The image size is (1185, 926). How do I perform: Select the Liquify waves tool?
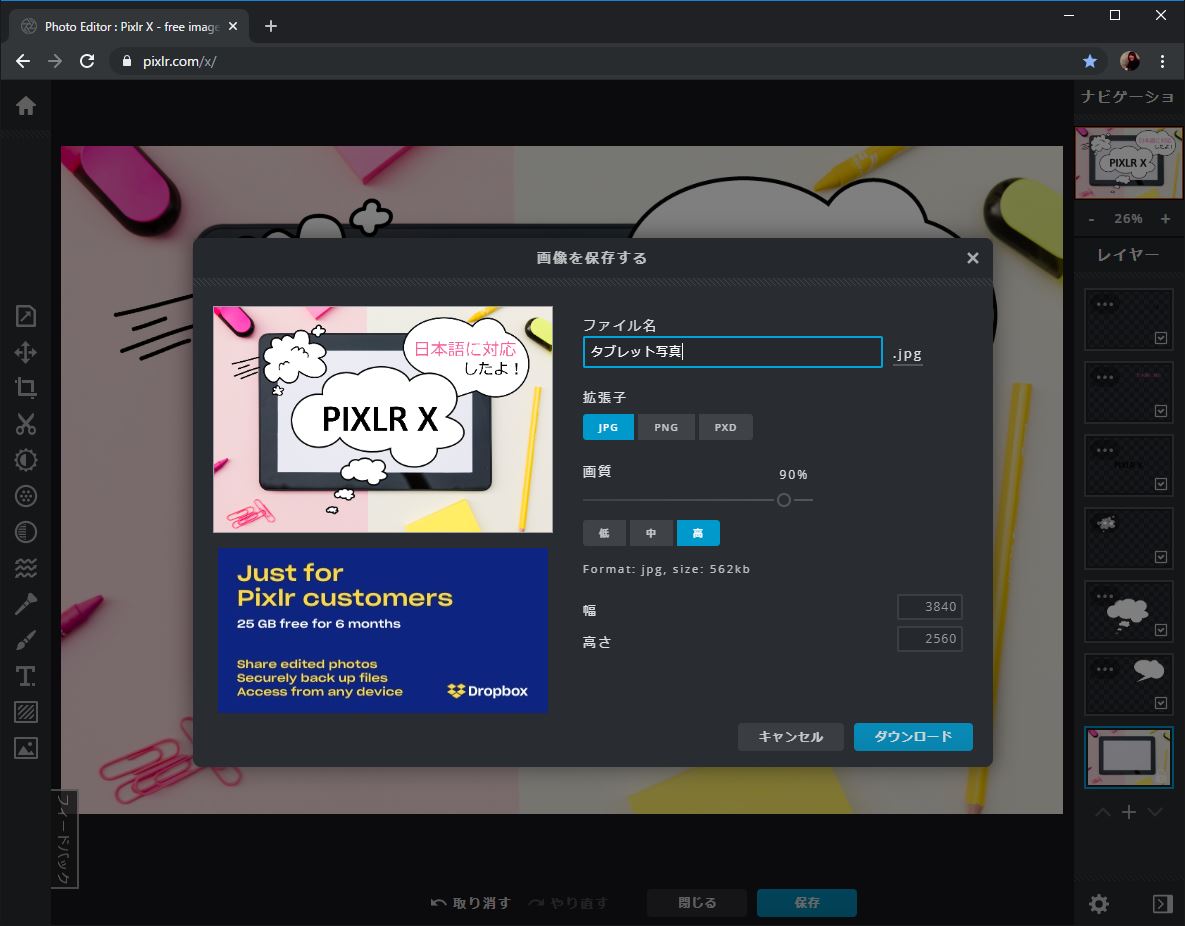point(26,568)
